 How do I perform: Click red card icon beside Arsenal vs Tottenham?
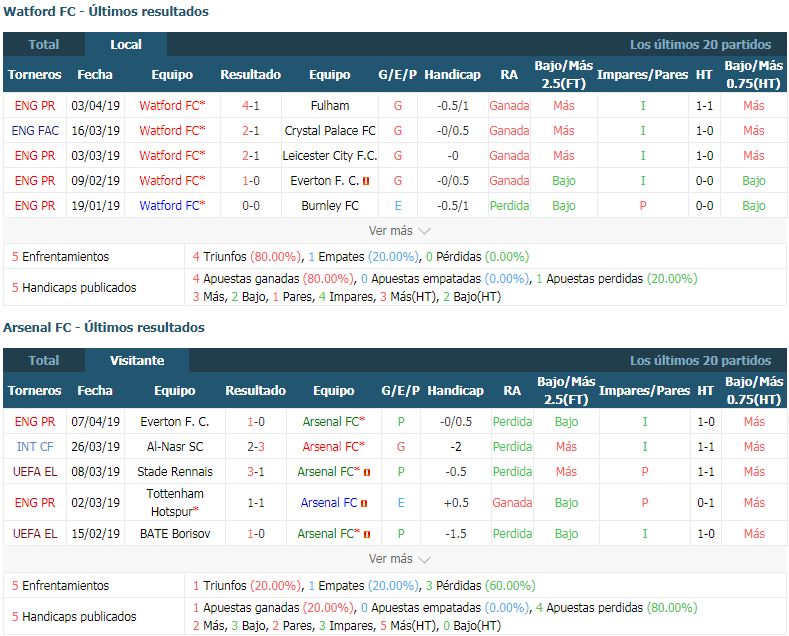(364, 503)
